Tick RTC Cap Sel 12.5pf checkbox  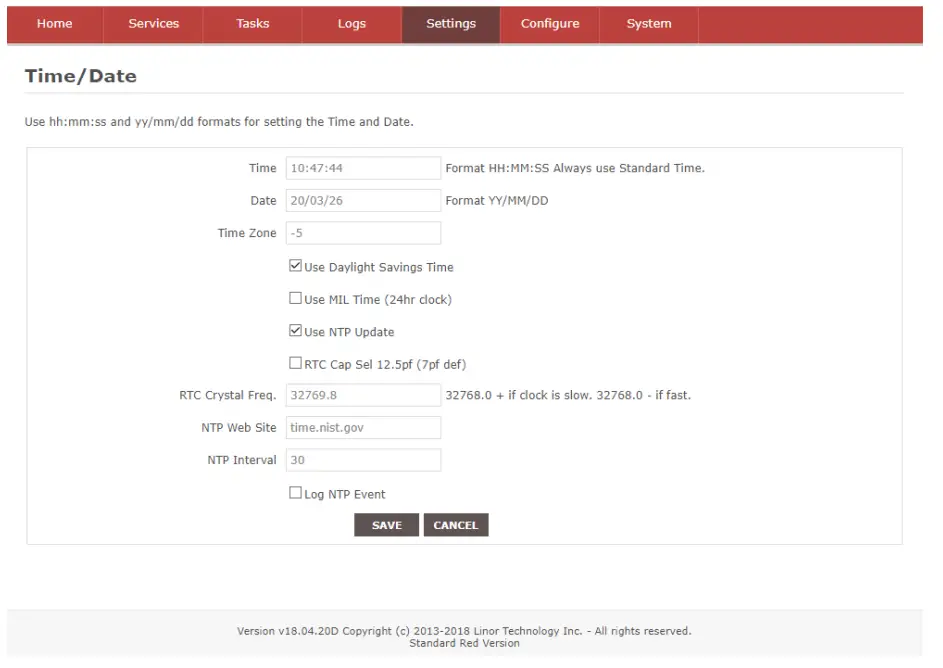tap(295, 363)
